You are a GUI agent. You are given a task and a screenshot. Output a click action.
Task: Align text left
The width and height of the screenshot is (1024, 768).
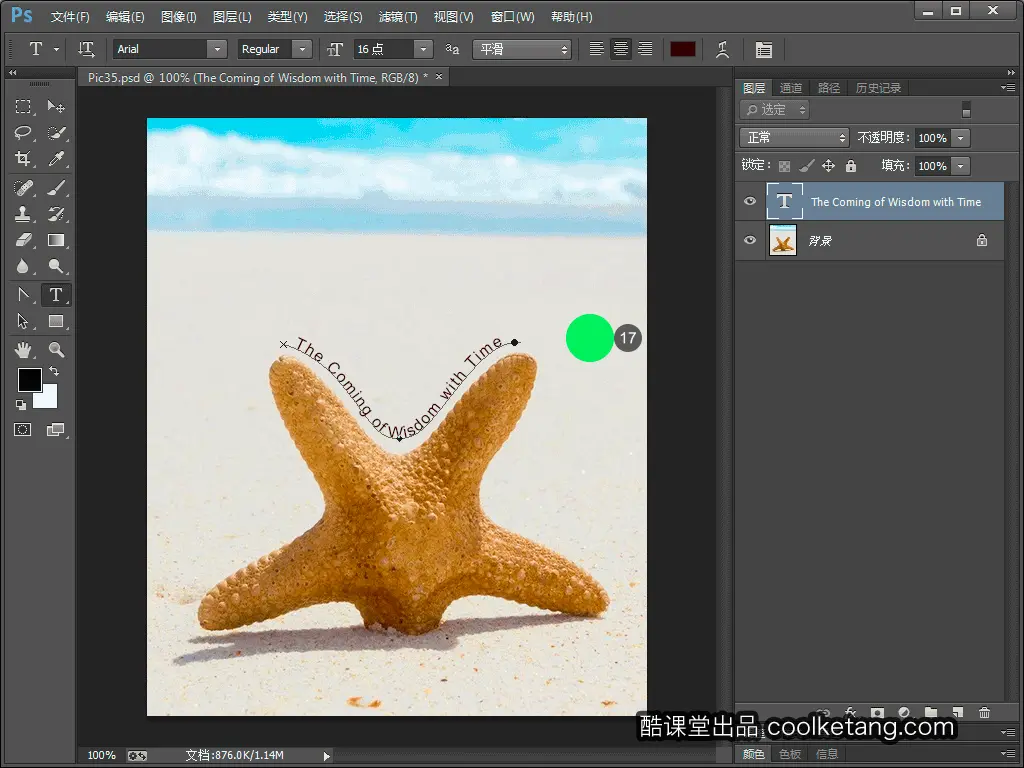(x=596, y=49)
